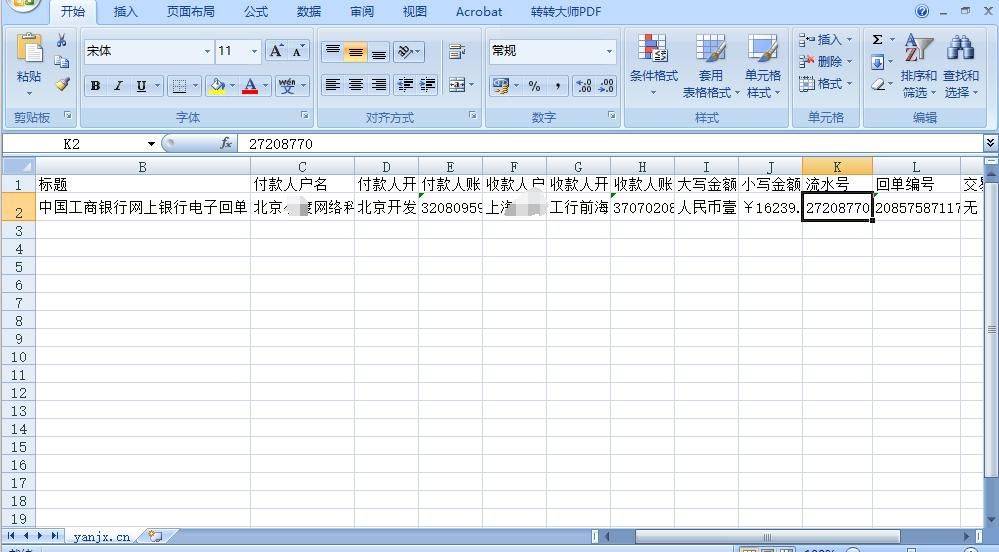Align text left
Viewport: 999px width, 552px height.
click(333, 85)
